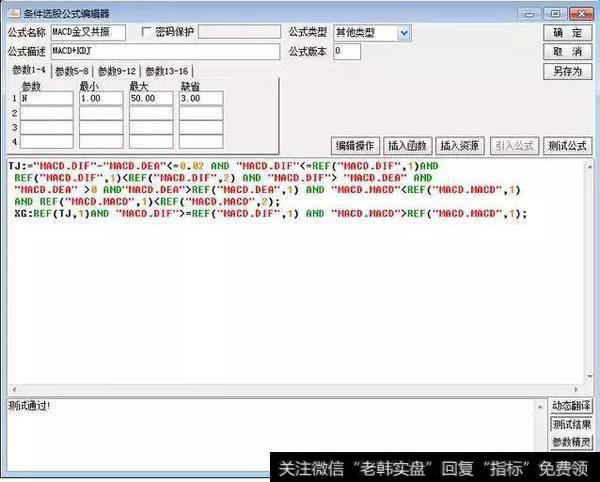Image resolution: width=600 pixels, height=482 pixels.
Task: Switch to the 参数5-8 tab
Action: 72,71
